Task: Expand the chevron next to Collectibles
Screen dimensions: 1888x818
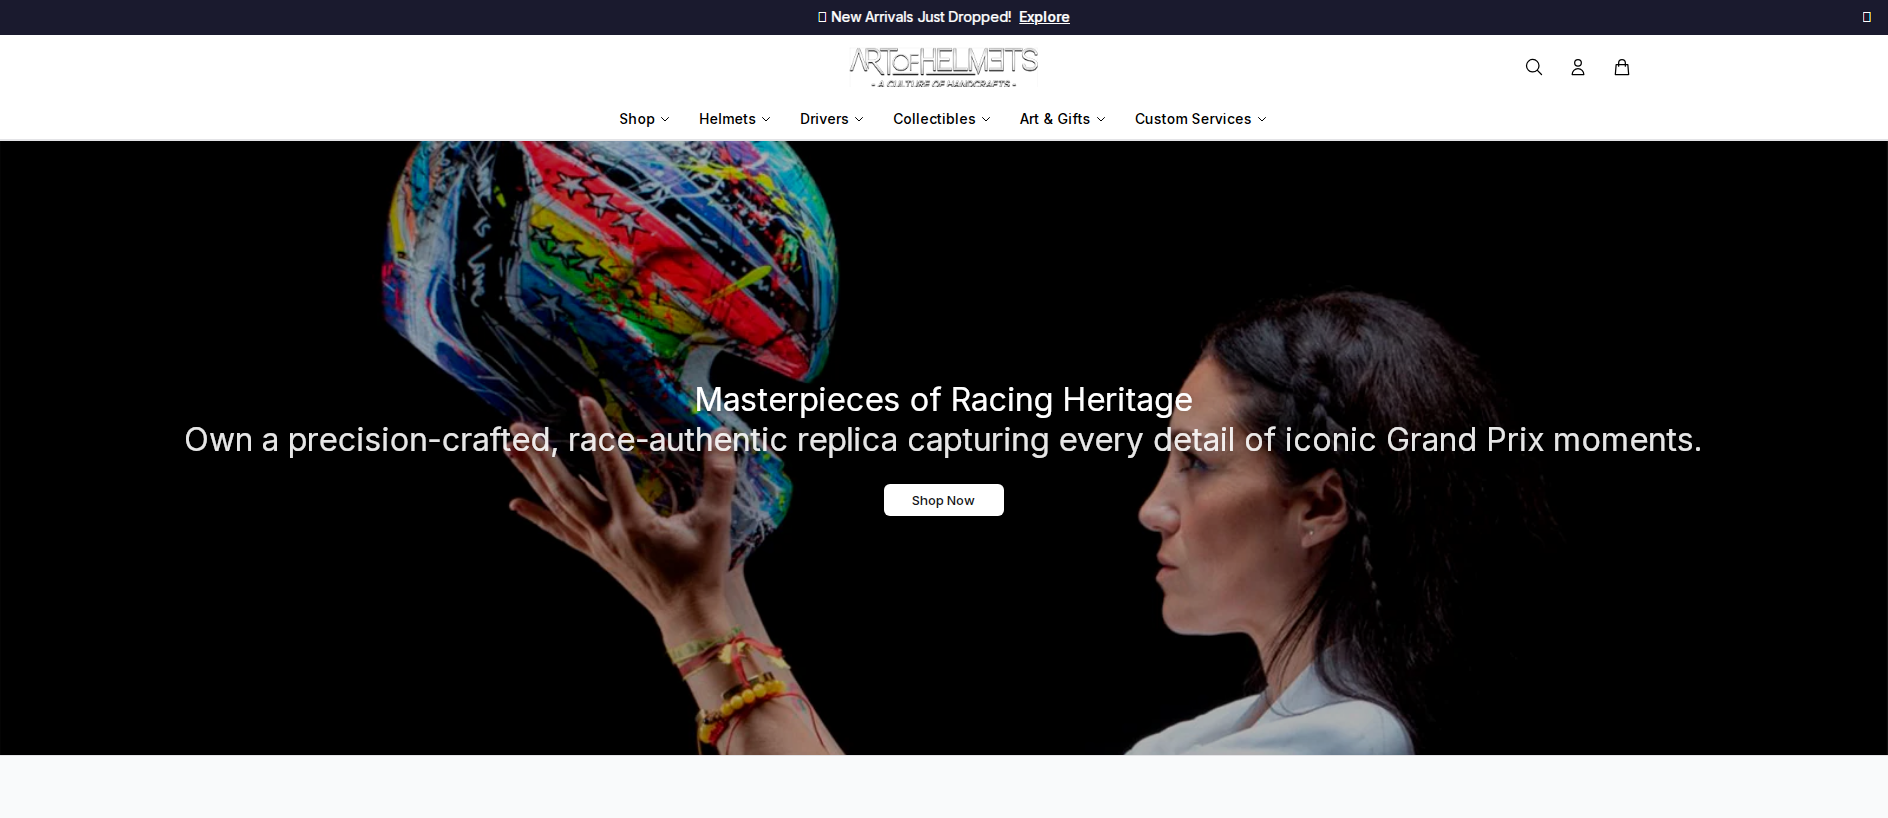Action: 986,119
